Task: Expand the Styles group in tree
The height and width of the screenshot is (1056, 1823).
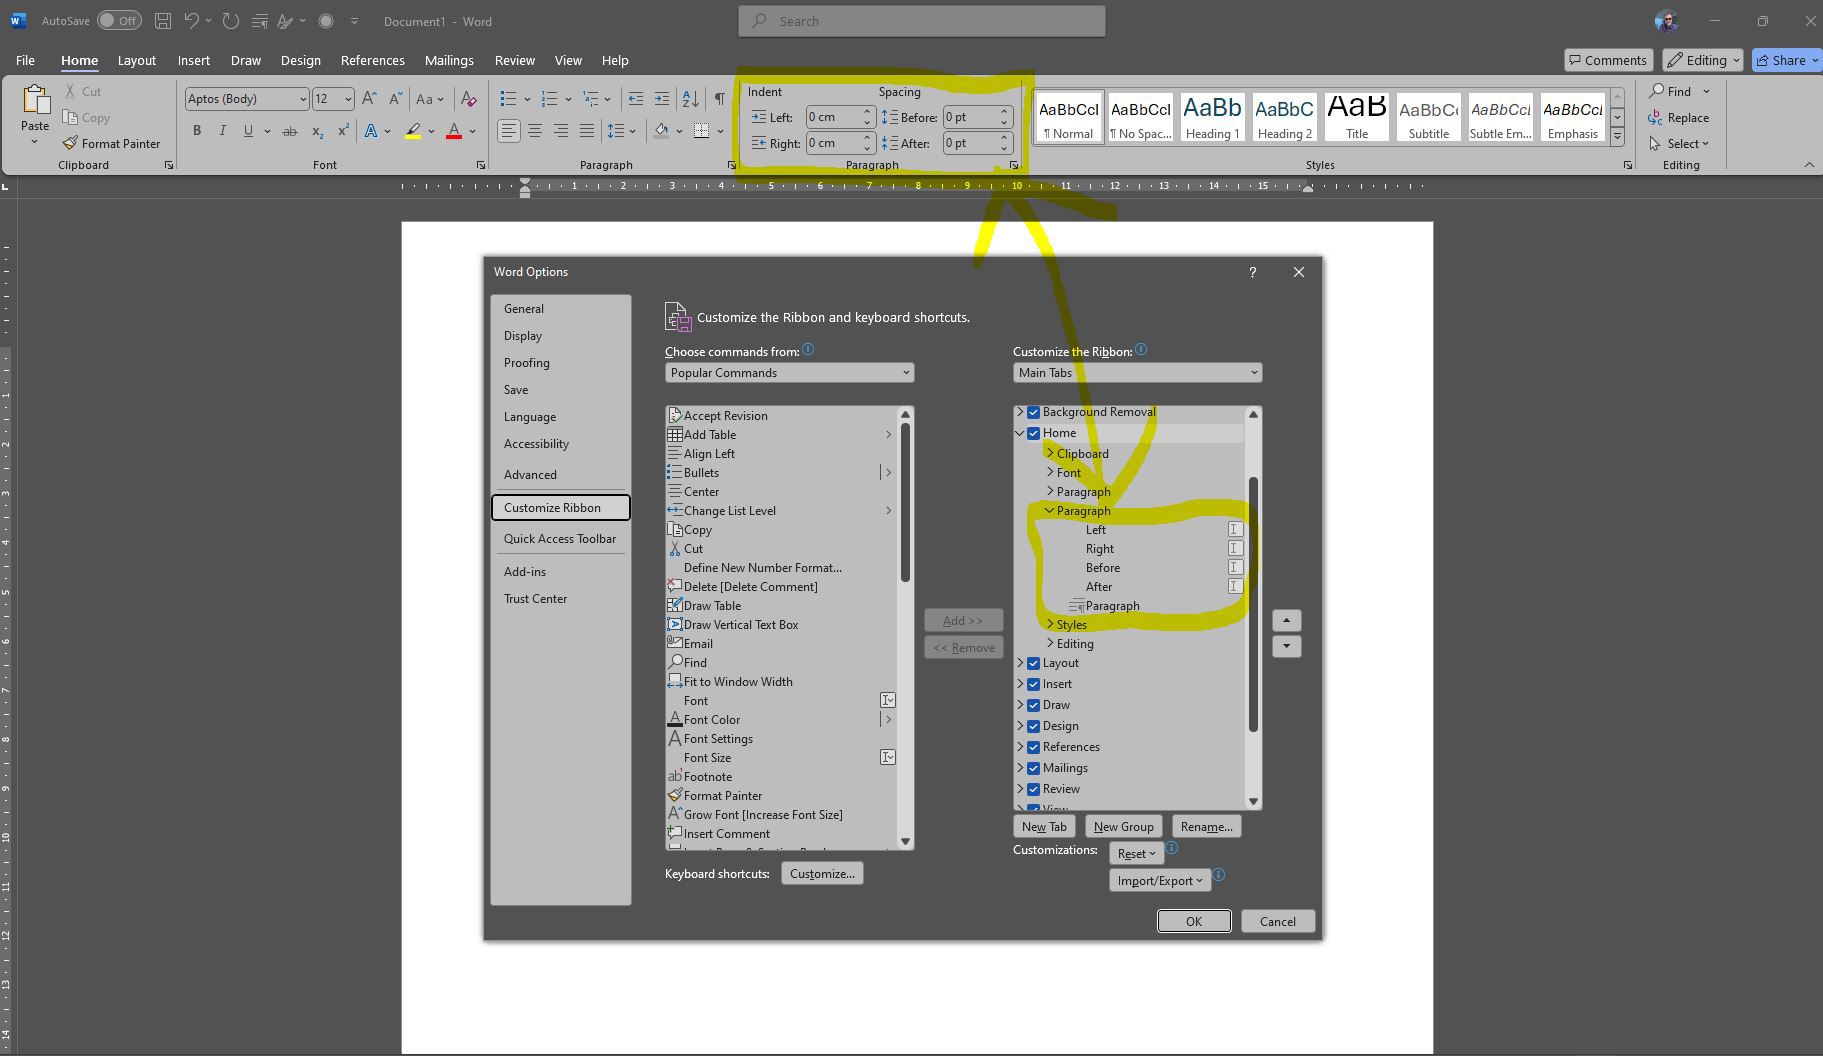Action: (1050, 624)
